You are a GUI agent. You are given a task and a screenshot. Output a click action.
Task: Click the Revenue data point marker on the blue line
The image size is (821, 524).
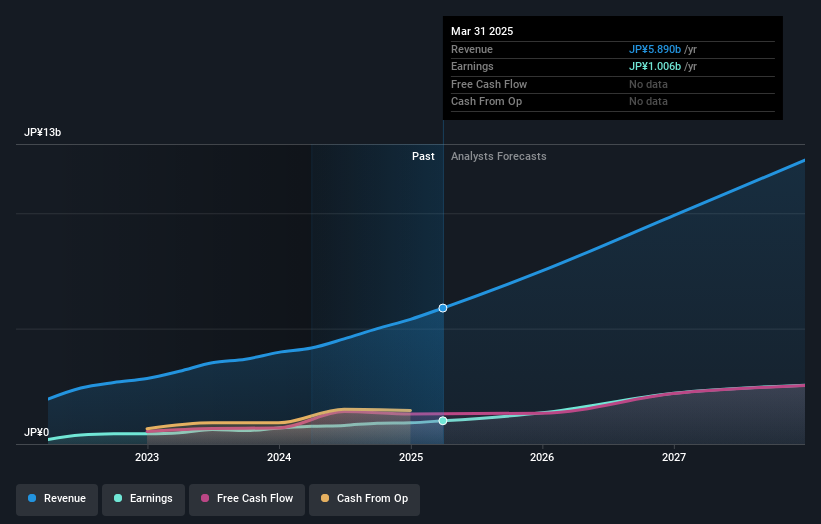click(443, 308)
